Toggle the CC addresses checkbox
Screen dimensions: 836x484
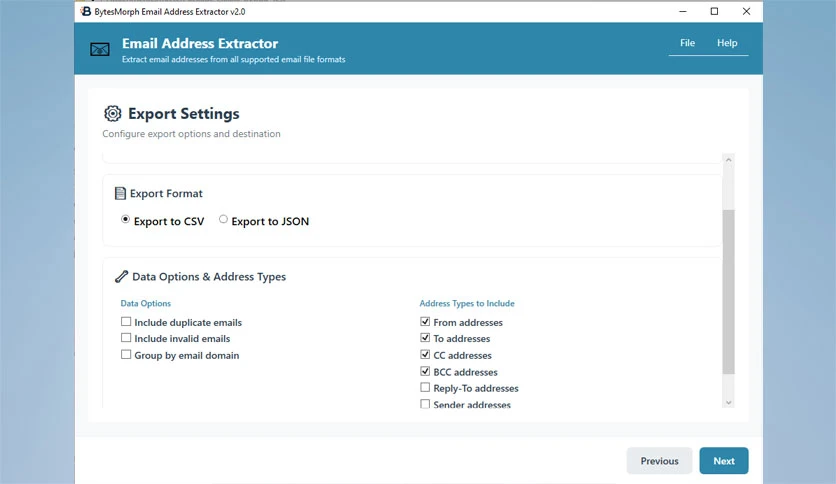[x=425, y=354]
